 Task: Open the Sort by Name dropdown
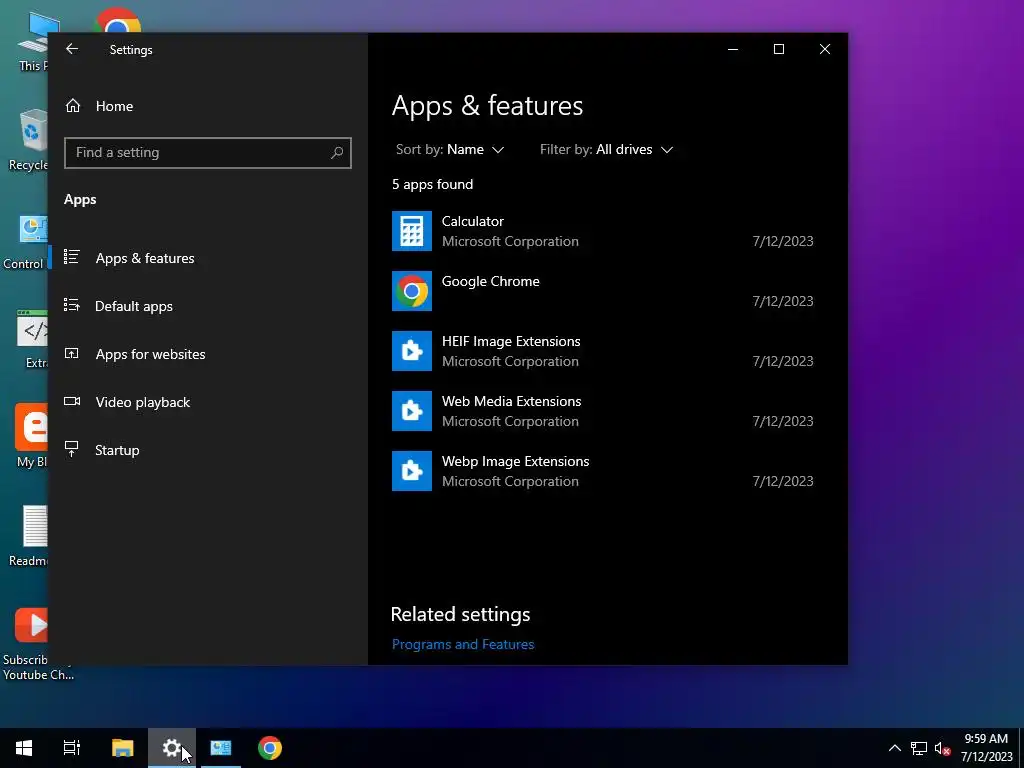pyautogui.click(x=450, y=150)
